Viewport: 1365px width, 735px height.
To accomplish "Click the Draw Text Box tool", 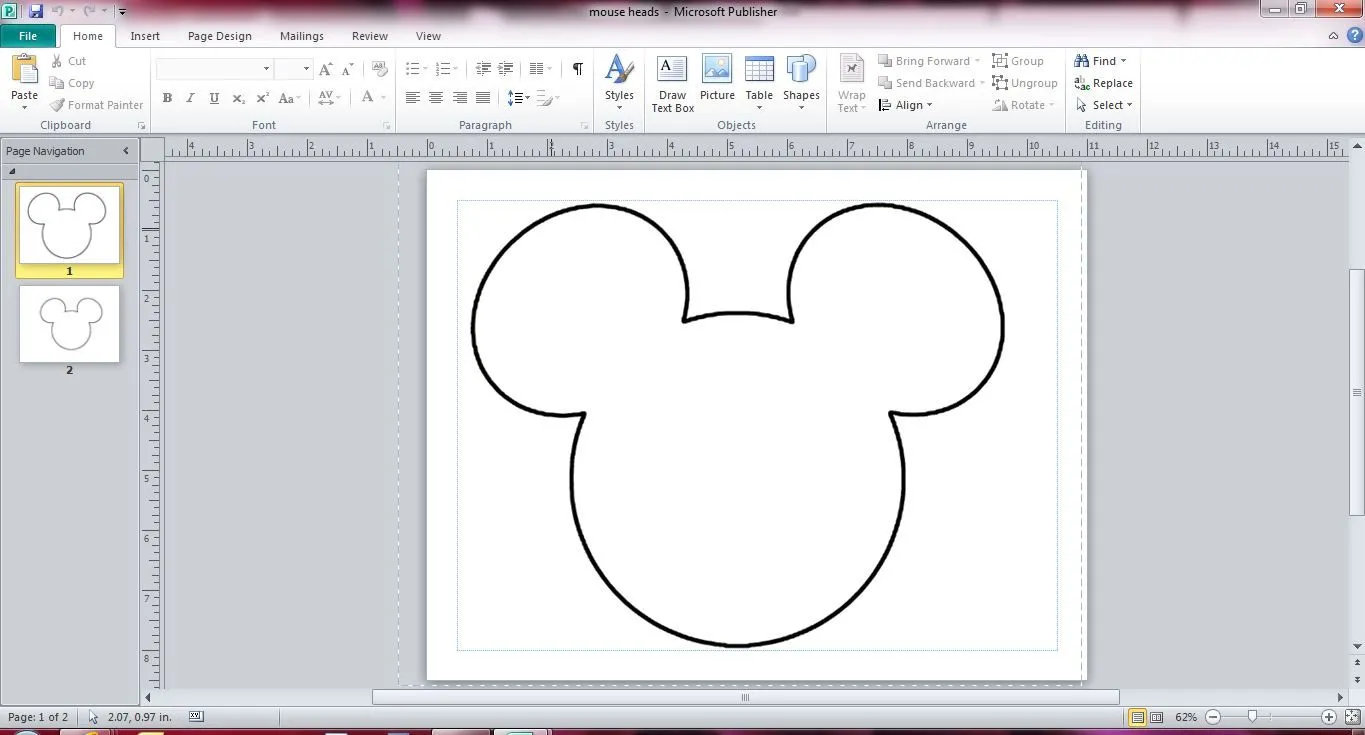I will tap(672, 84).
